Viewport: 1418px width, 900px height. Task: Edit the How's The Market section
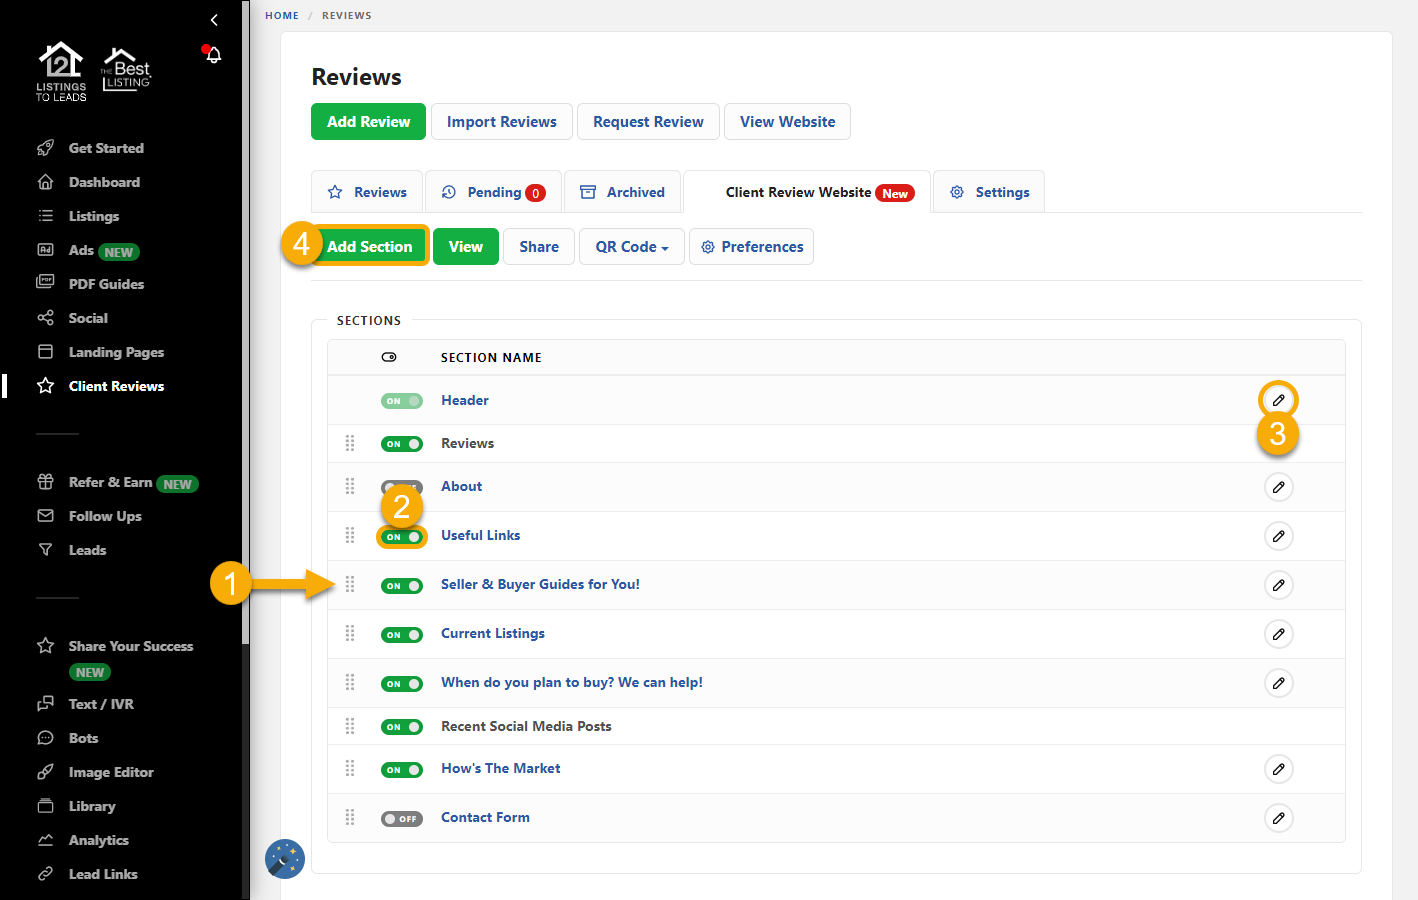[x=1278, y=768]
